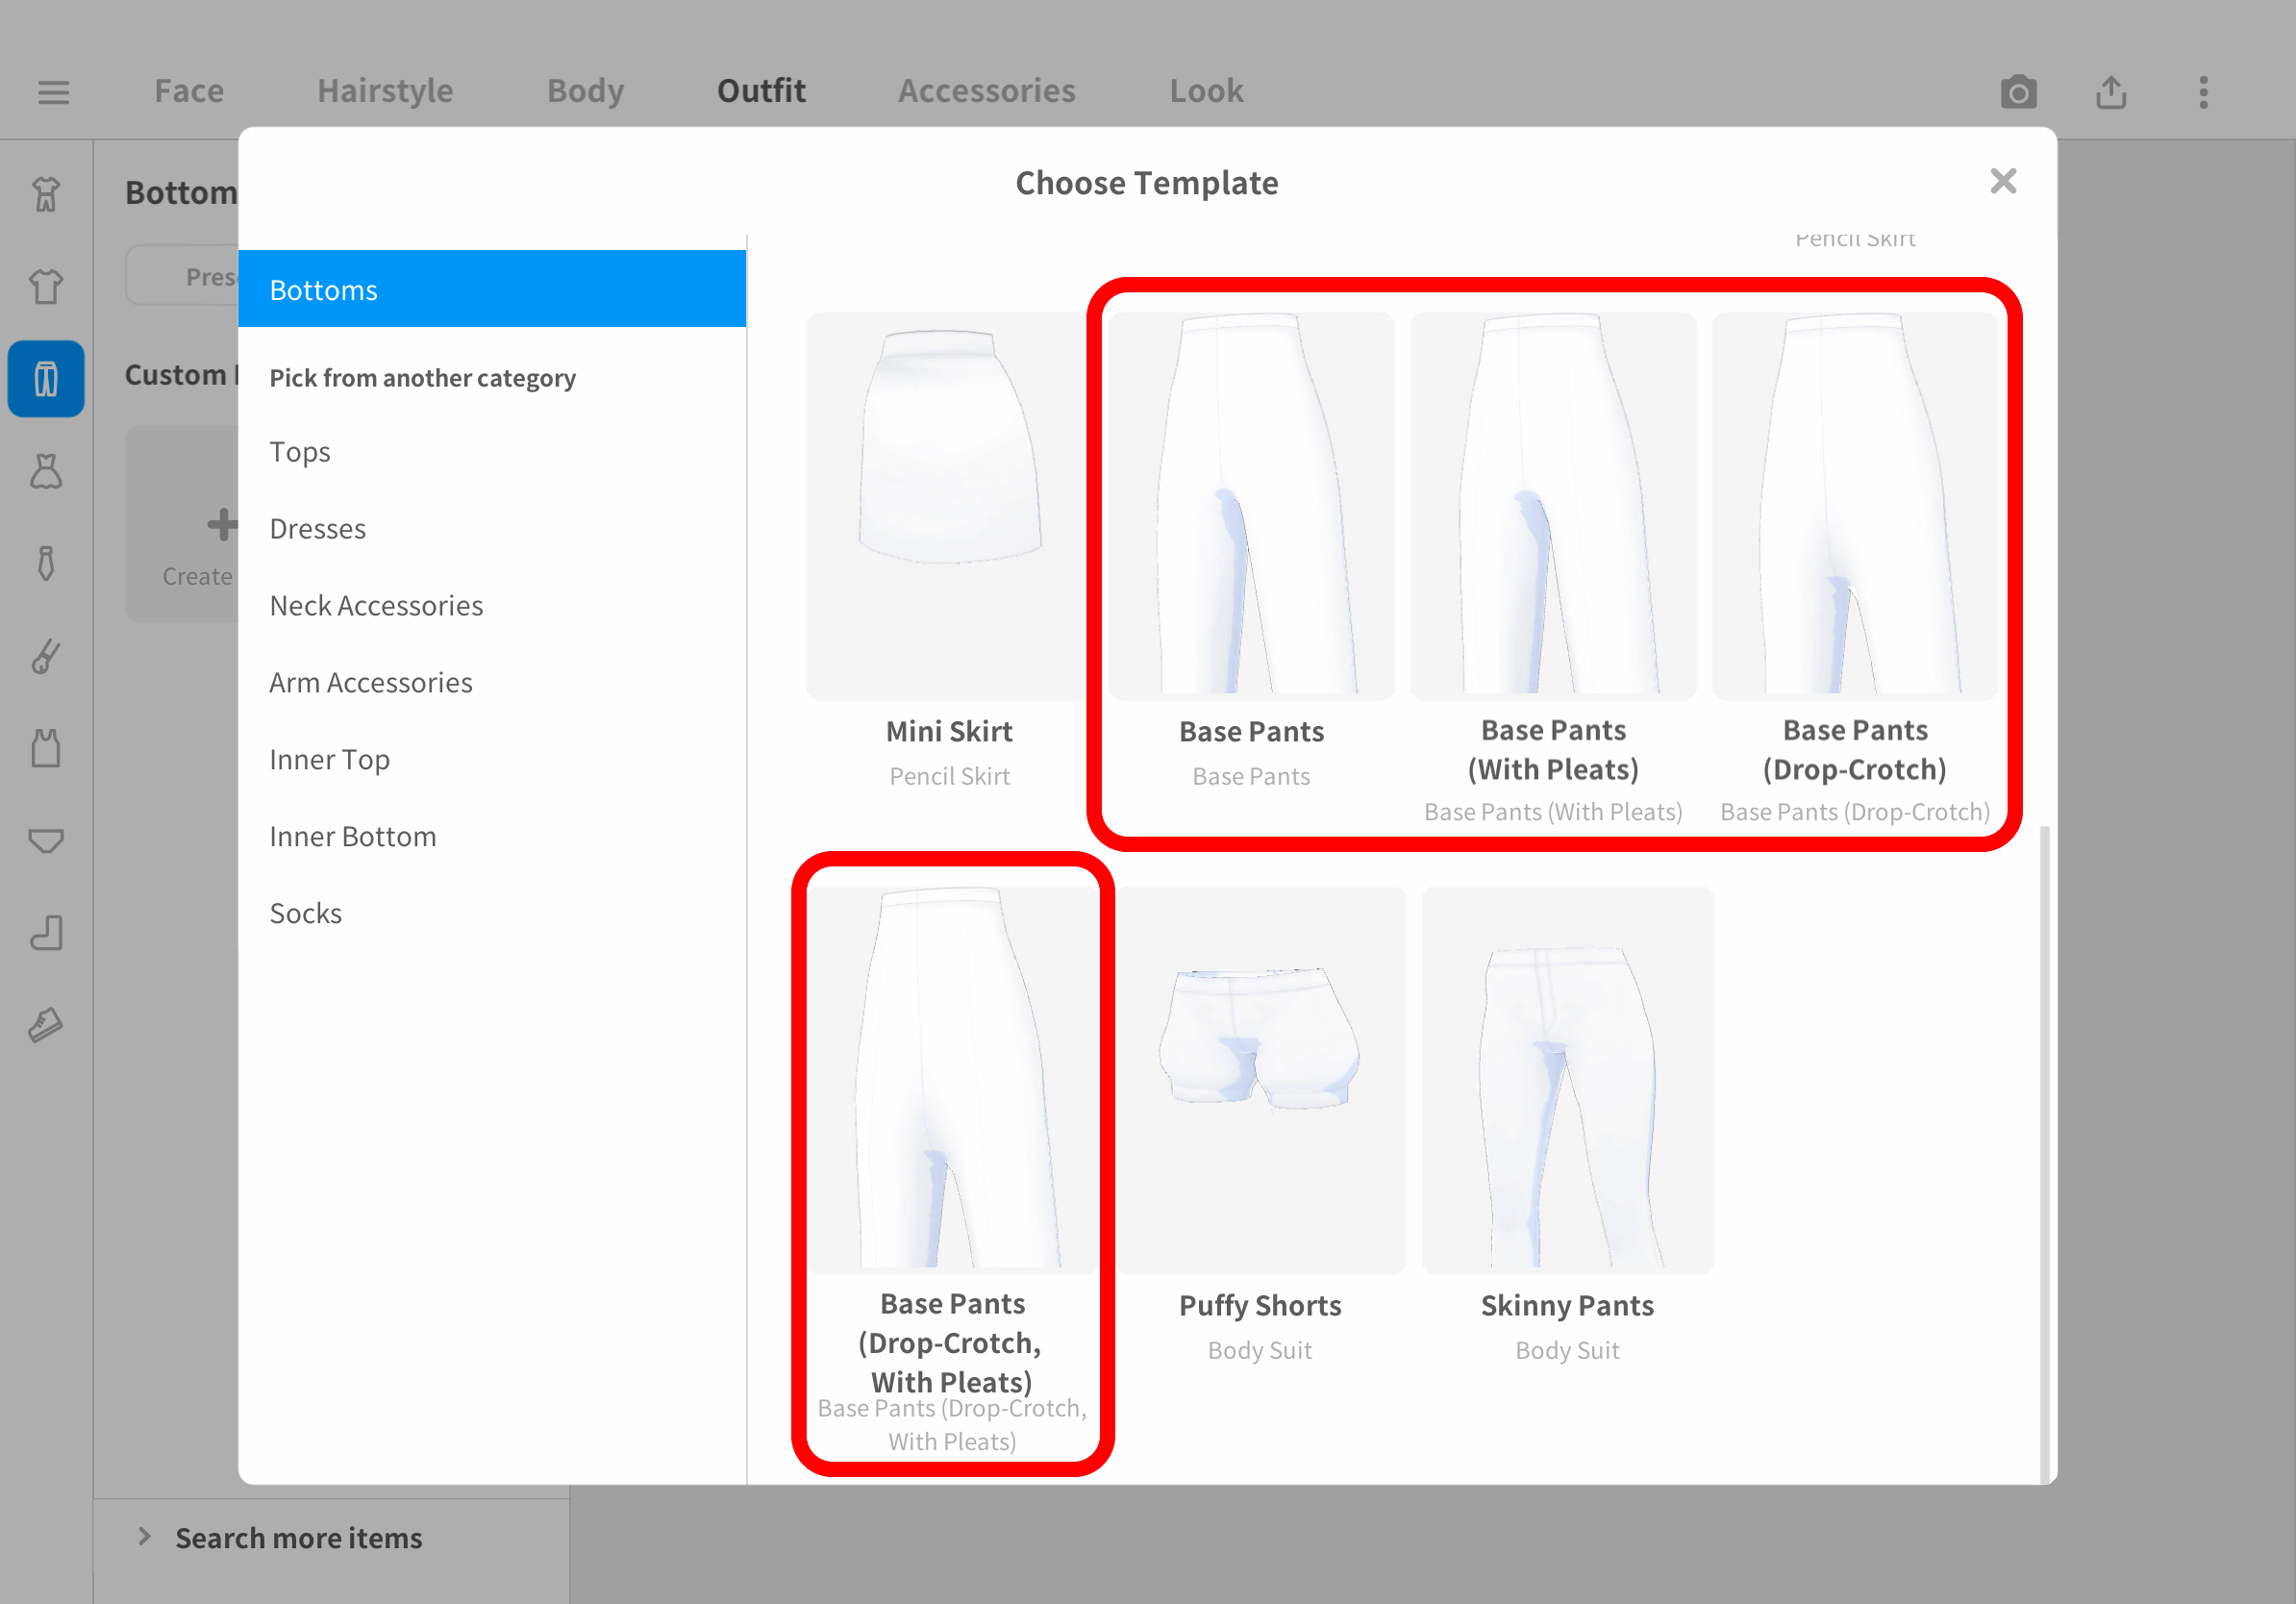
Task: Select the dress sidebar icon
Action: point(46,471)
